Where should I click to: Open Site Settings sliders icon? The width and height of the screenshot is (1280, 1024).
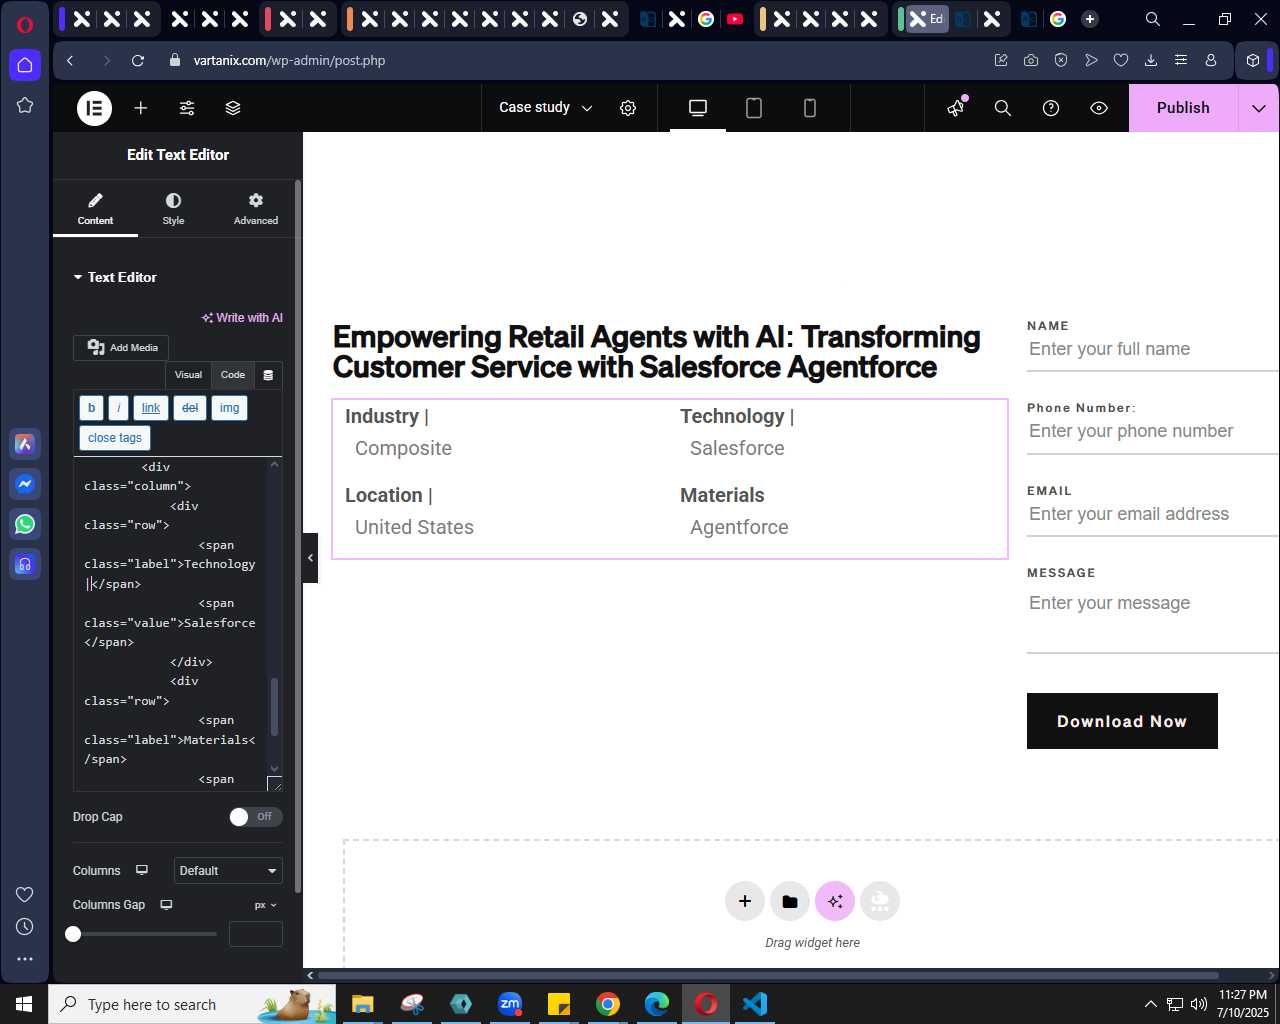coord(187,108)
